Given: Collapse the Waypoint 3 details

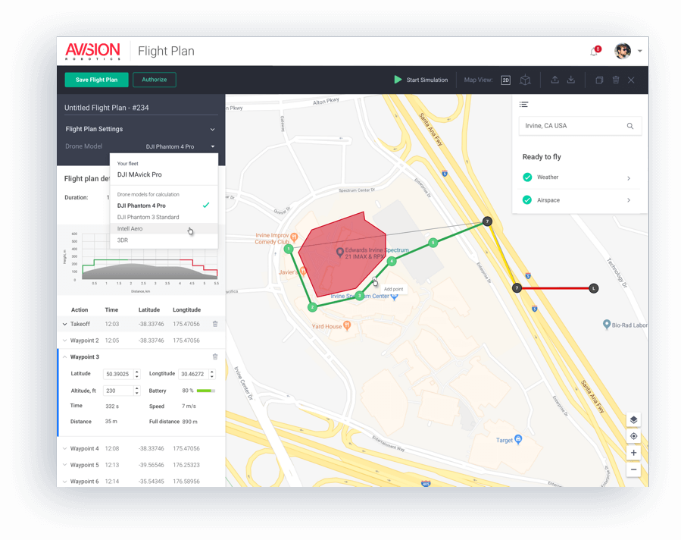Looking at the screenshot, I should 65,357.
